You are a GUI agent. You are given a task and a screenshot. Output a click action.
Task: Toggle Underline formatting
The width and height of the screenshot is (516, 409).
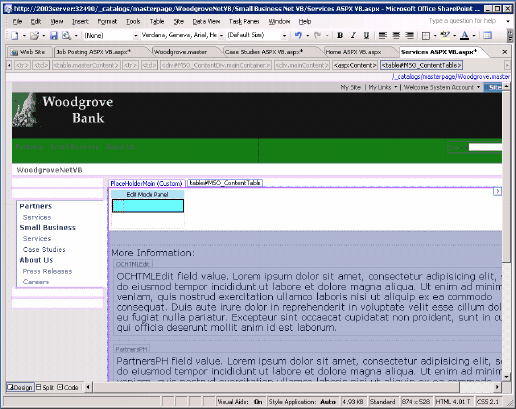pos(366,35)
